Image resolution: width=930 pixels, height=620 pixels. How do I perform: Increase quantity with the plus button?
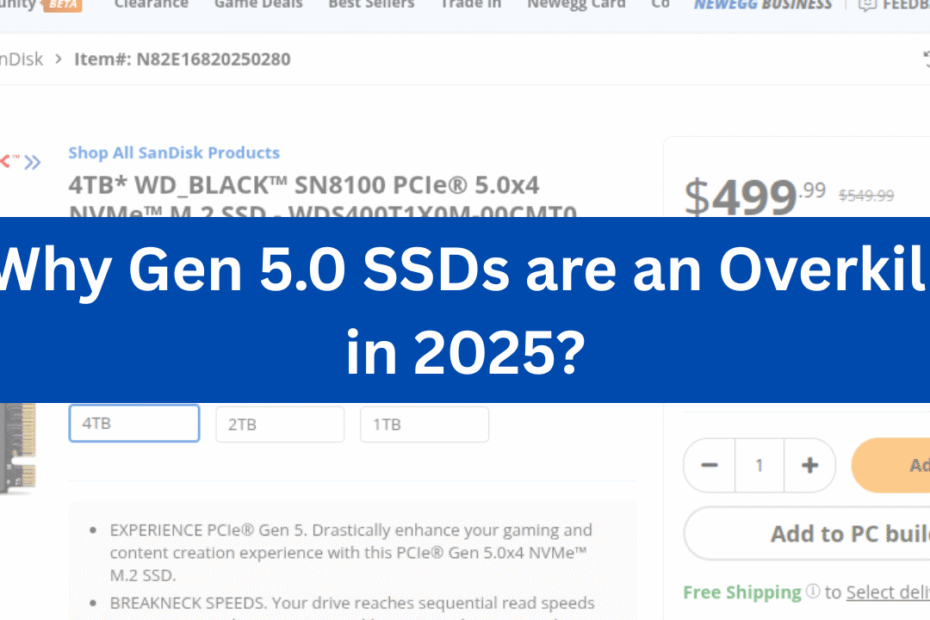click(810, 465)
